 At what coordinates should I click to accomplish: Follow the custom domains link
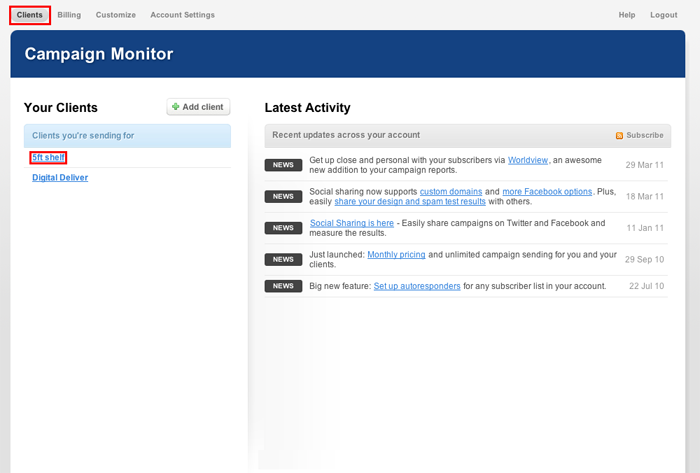[x=451, y=192]
